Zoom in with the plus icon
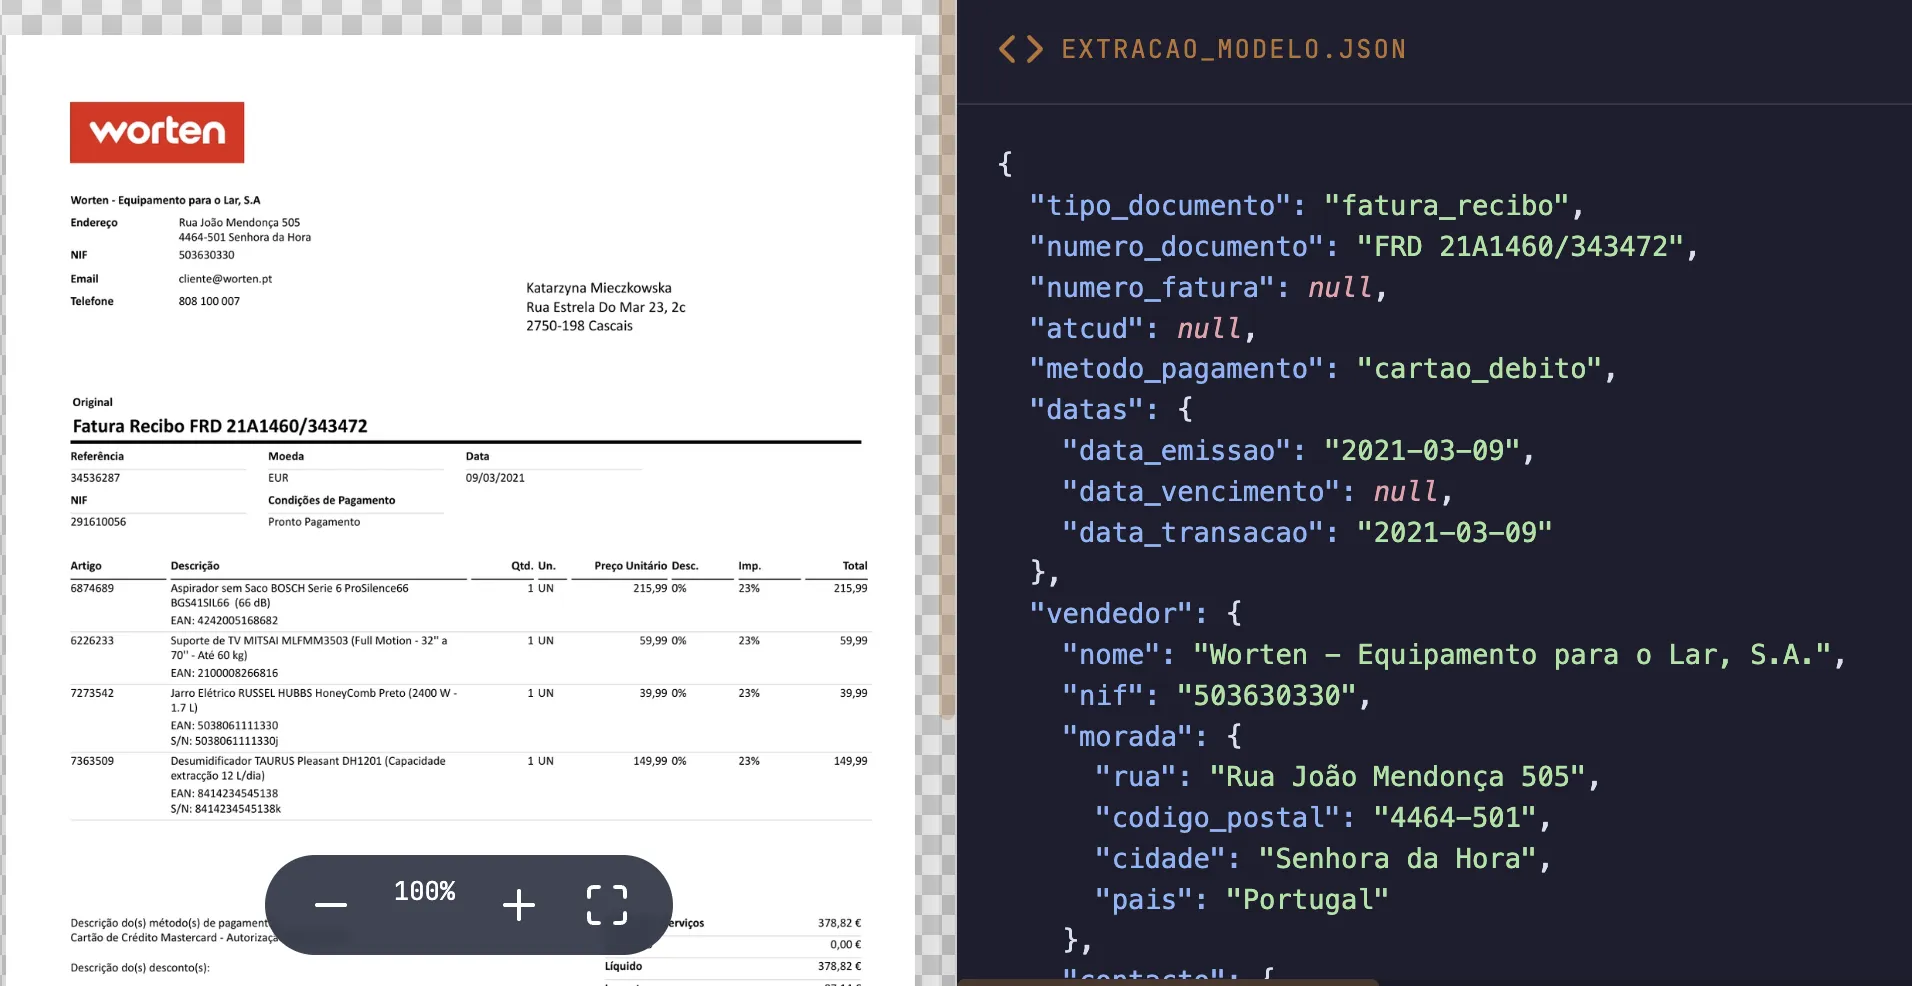Screen dimensions: 1912x986 click(519, 905)
